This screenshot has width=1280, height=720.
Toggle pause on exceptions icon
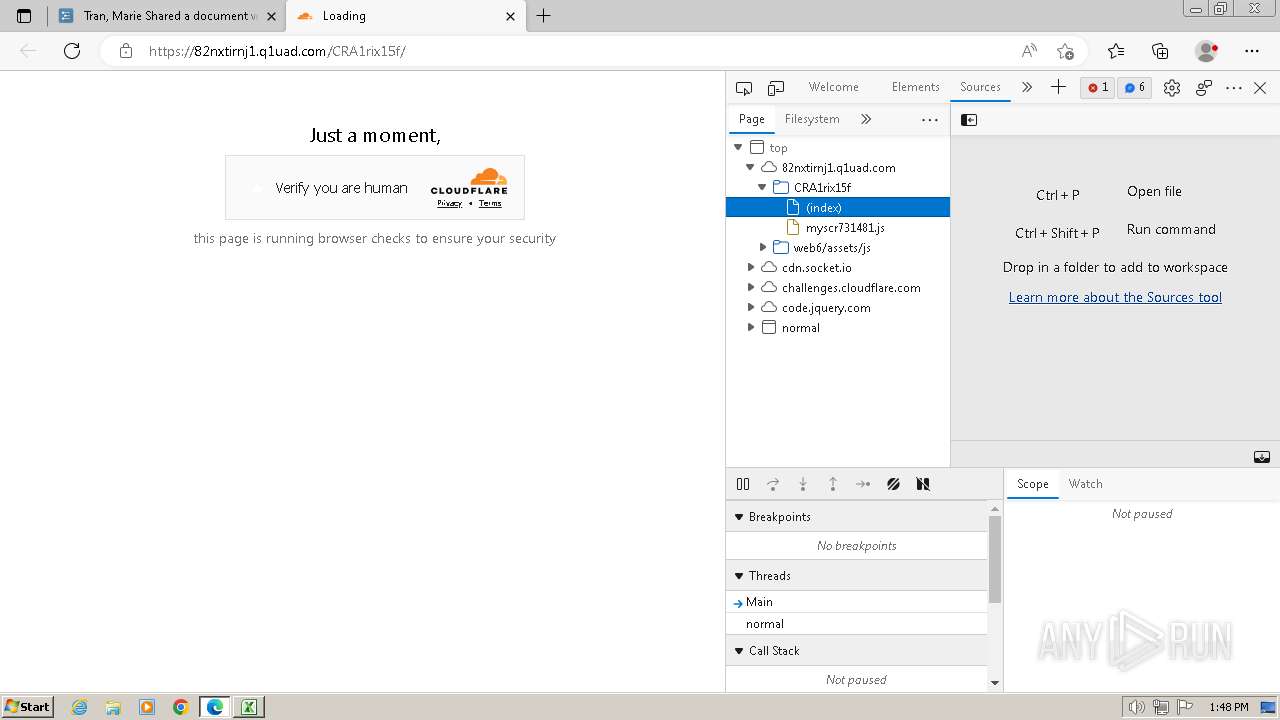(x=923, y=484)
